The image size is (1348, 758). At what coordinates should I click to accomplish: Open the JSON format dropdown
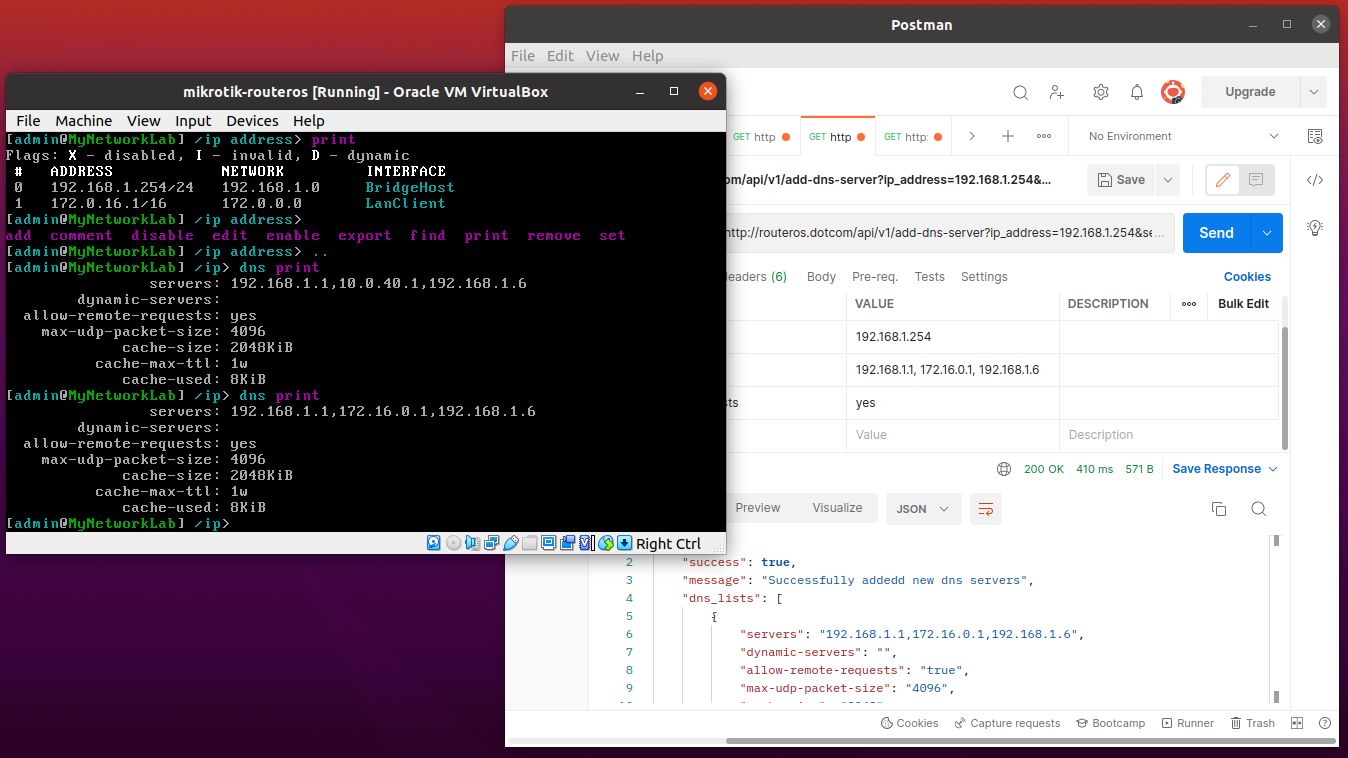[923, 509]
